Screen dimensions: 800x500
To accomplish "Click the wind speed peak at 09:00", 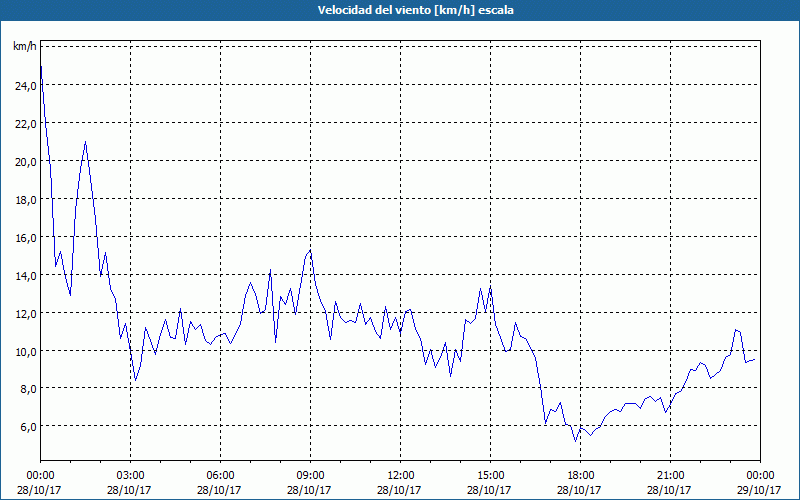I will coord(310,250).
